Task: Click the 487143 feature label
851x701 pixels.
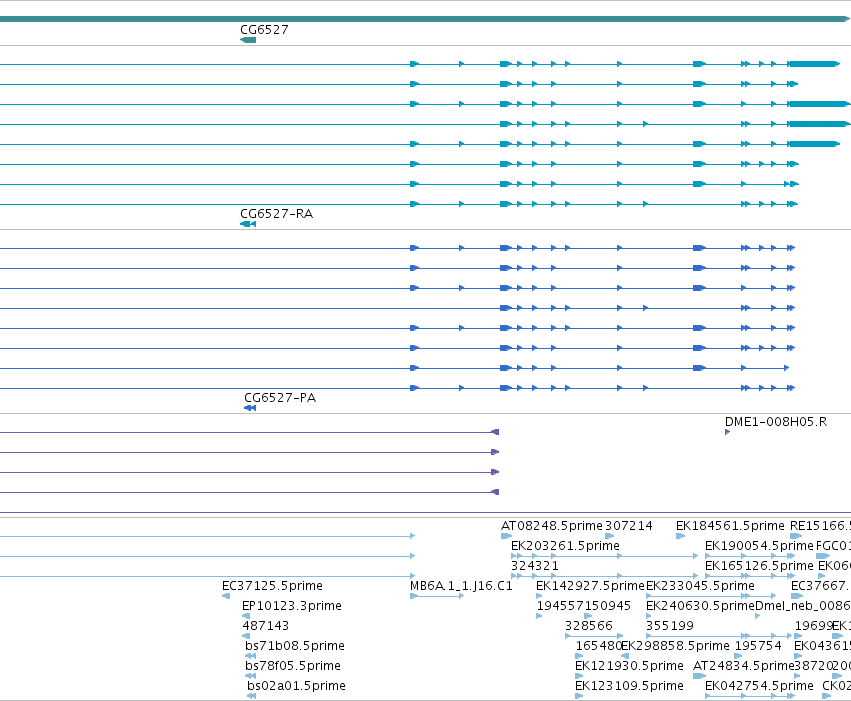Action: click(x=265, y=626)
